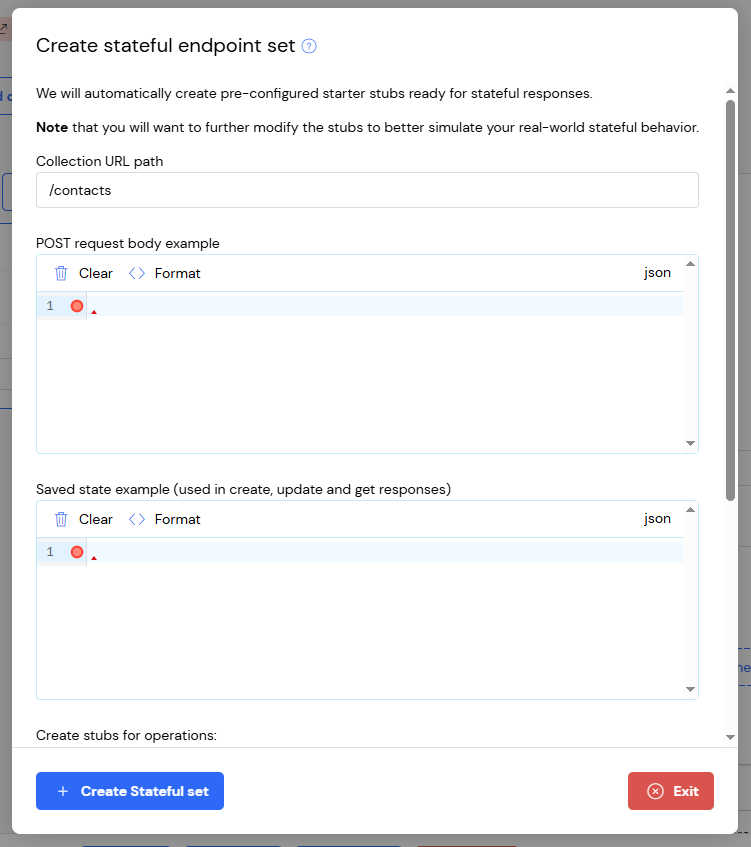Click down arrow of Saved state editor scrollbar
This screenshot has height=847, width=751.
point(690,689)
